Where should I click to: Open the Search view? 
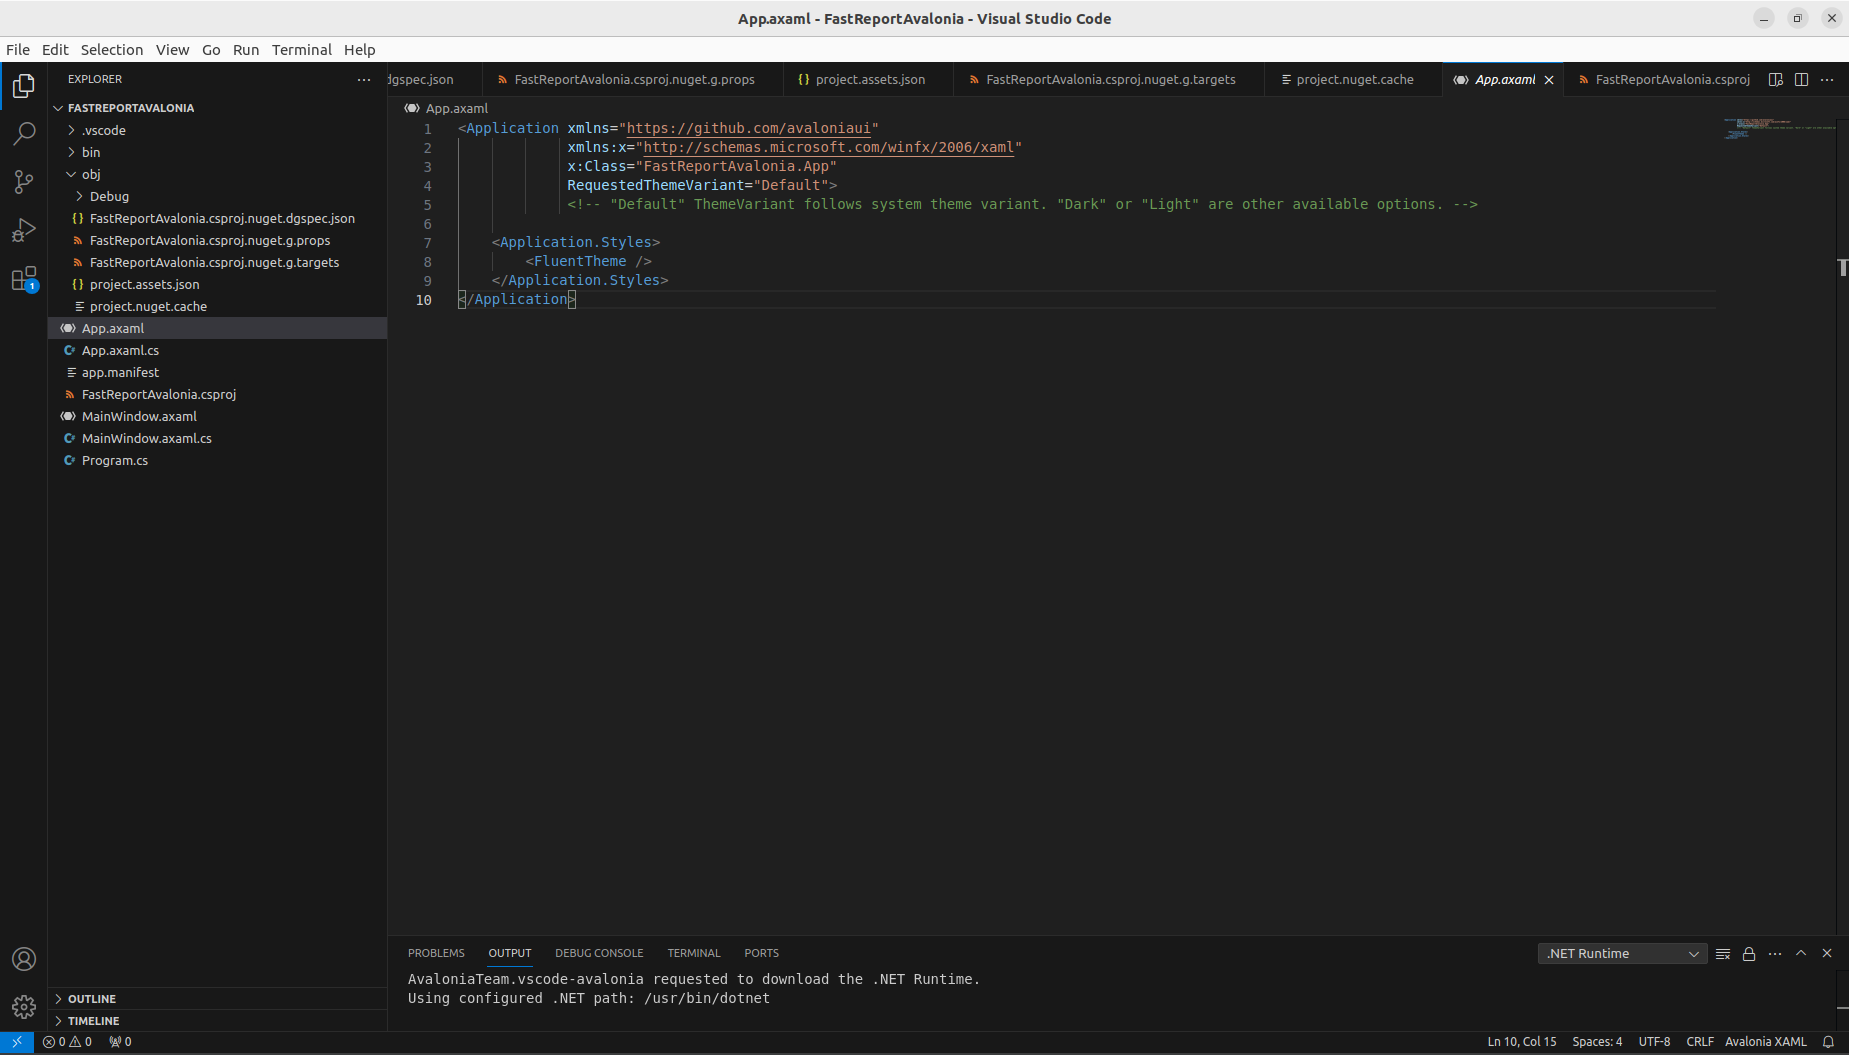(x=23, y=133)
